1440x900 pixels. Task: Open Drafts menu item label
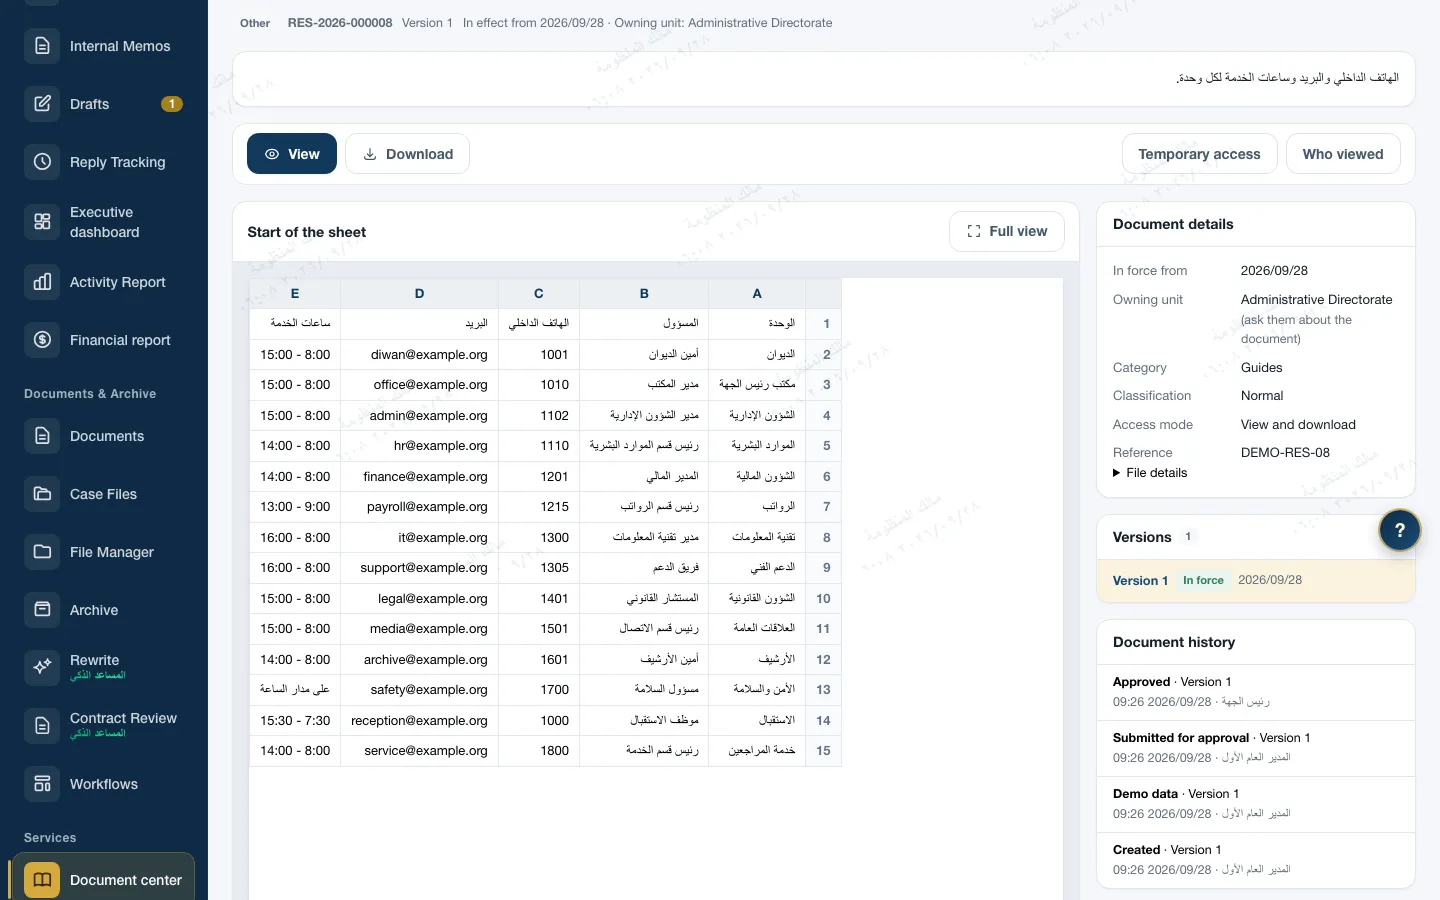coord(90,104)
